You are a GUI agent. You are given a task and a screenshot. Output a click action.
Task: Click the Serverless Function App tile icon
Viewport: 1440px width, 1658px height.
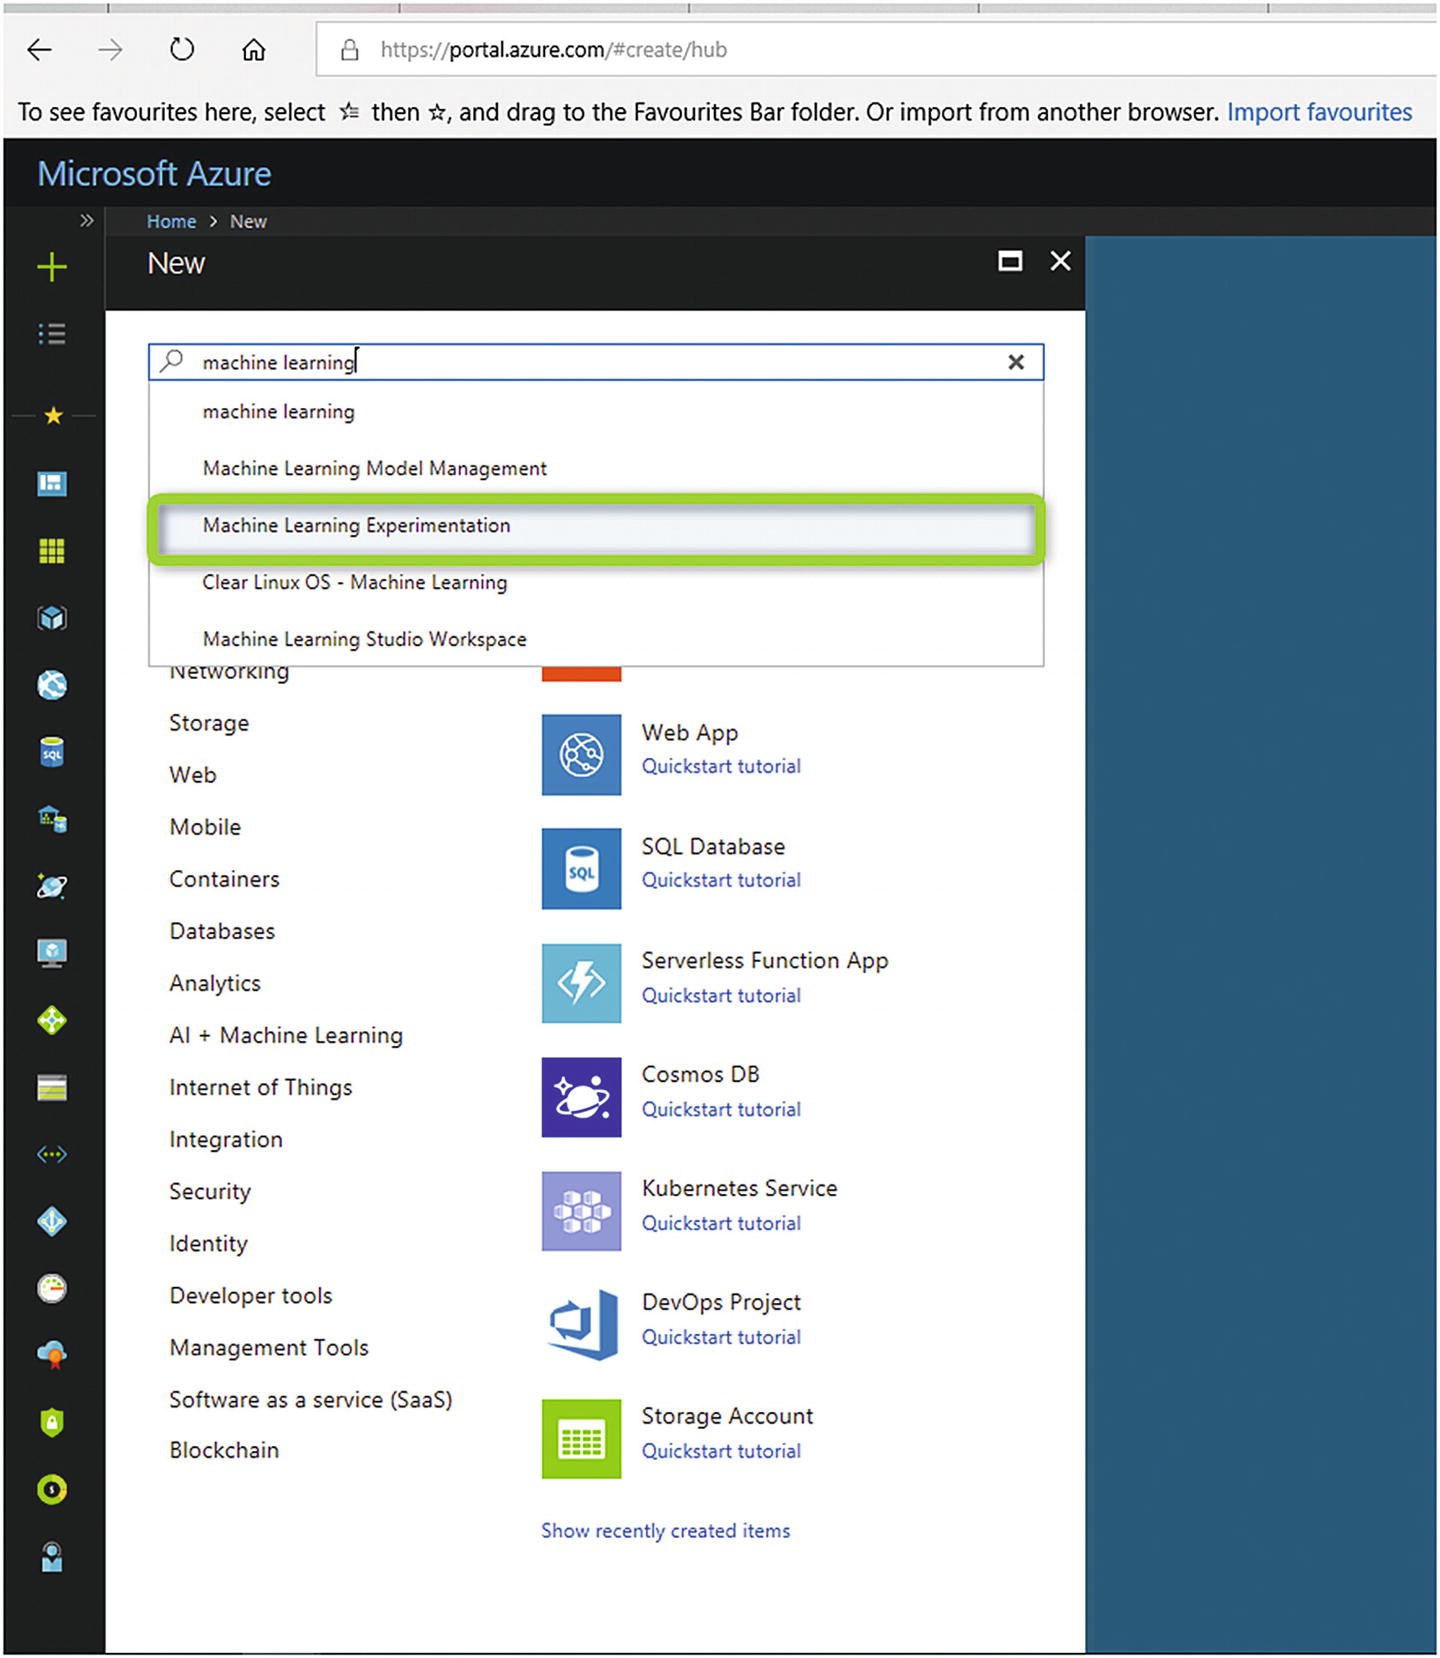tap(581, 983)
